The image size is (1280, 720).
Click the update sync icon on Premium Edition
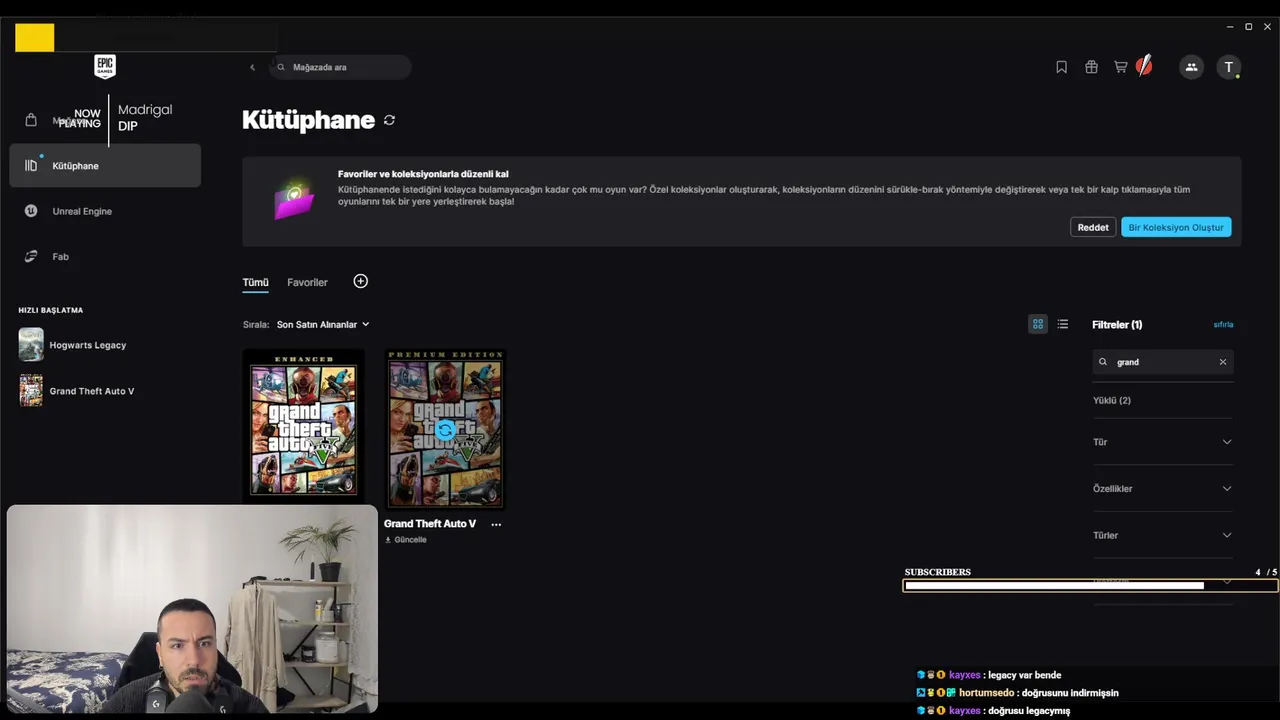pos(445,430)
